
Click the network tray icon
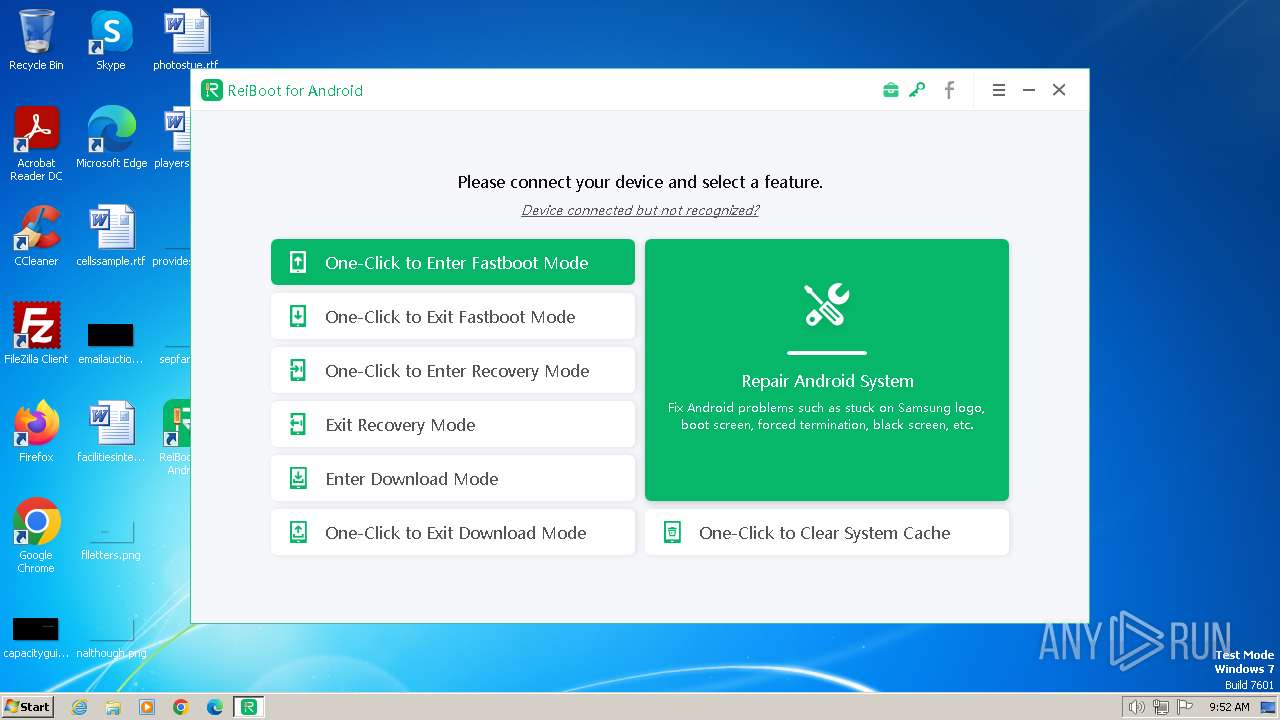[1161, 707]
